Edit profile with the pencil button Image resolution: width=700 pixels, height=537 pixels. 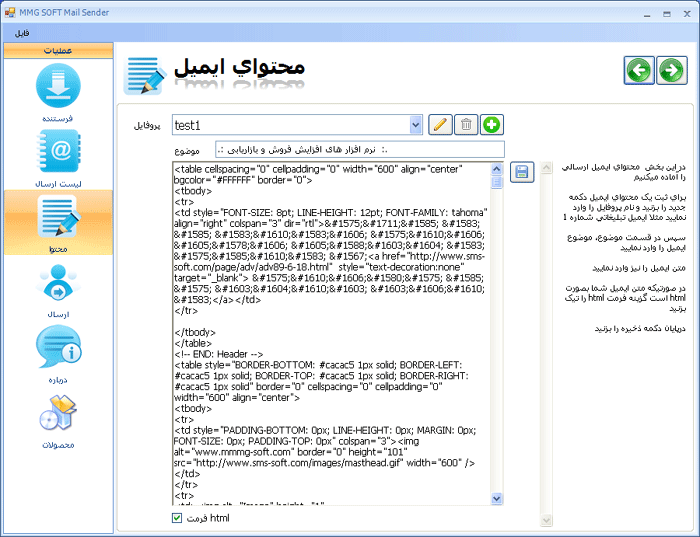tap(440, 125)
